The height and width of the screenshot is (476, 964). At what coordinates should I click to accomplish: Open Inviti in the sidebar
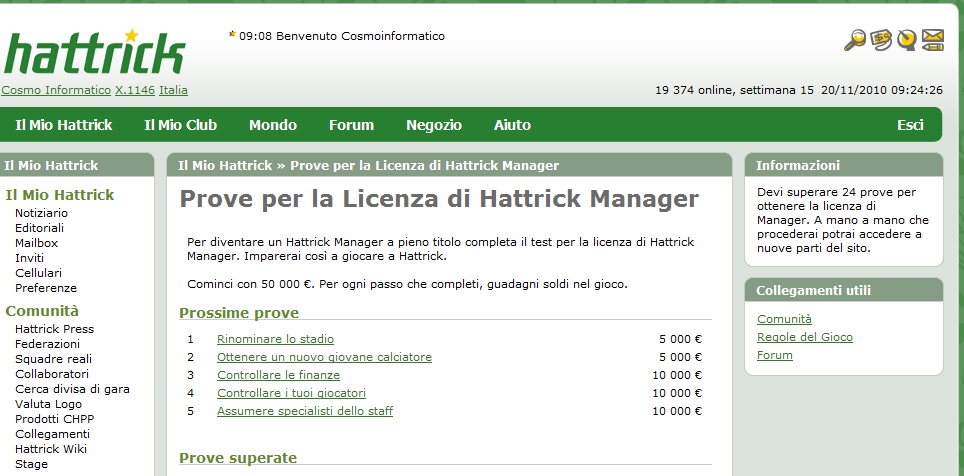[30, 258]
